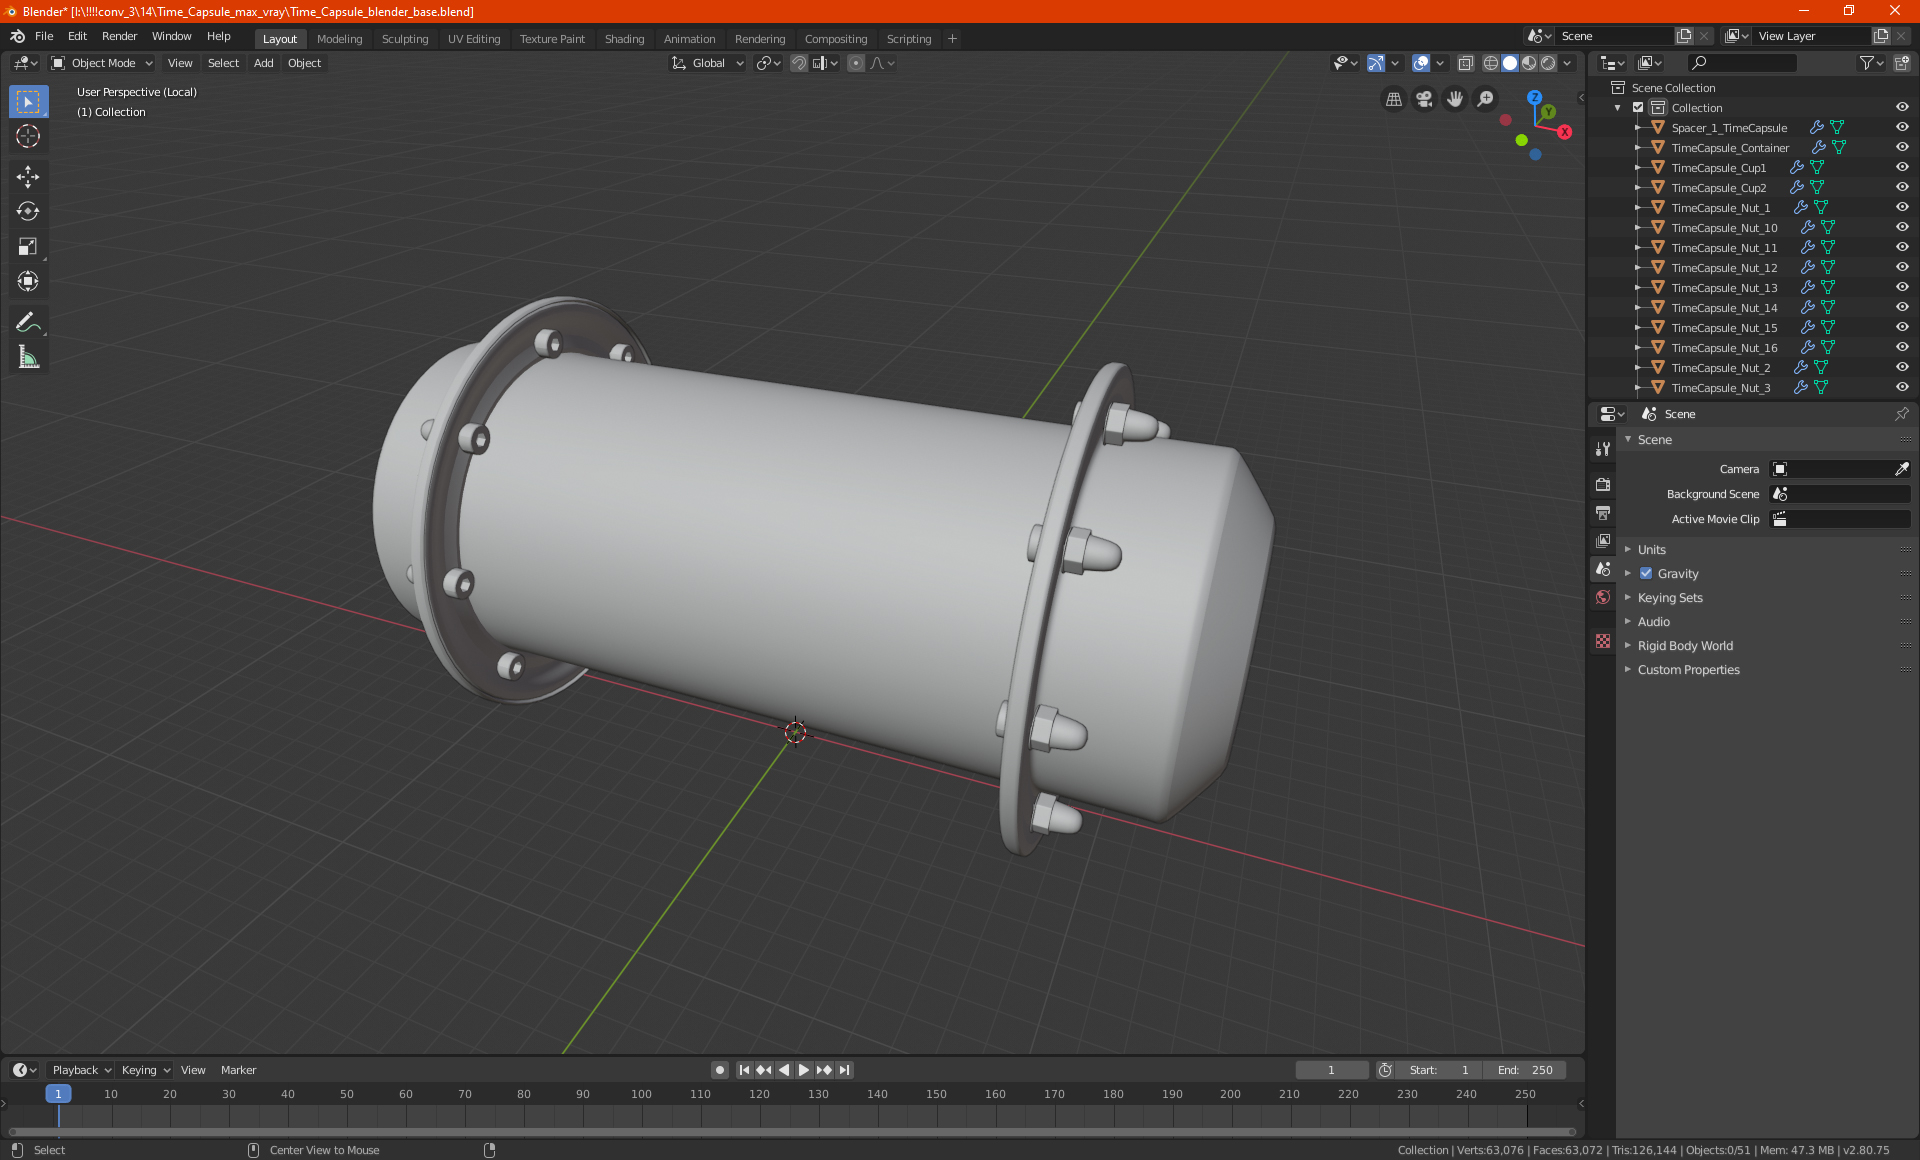Select the Select Box tool
1920x1160 pixels.
28,102
